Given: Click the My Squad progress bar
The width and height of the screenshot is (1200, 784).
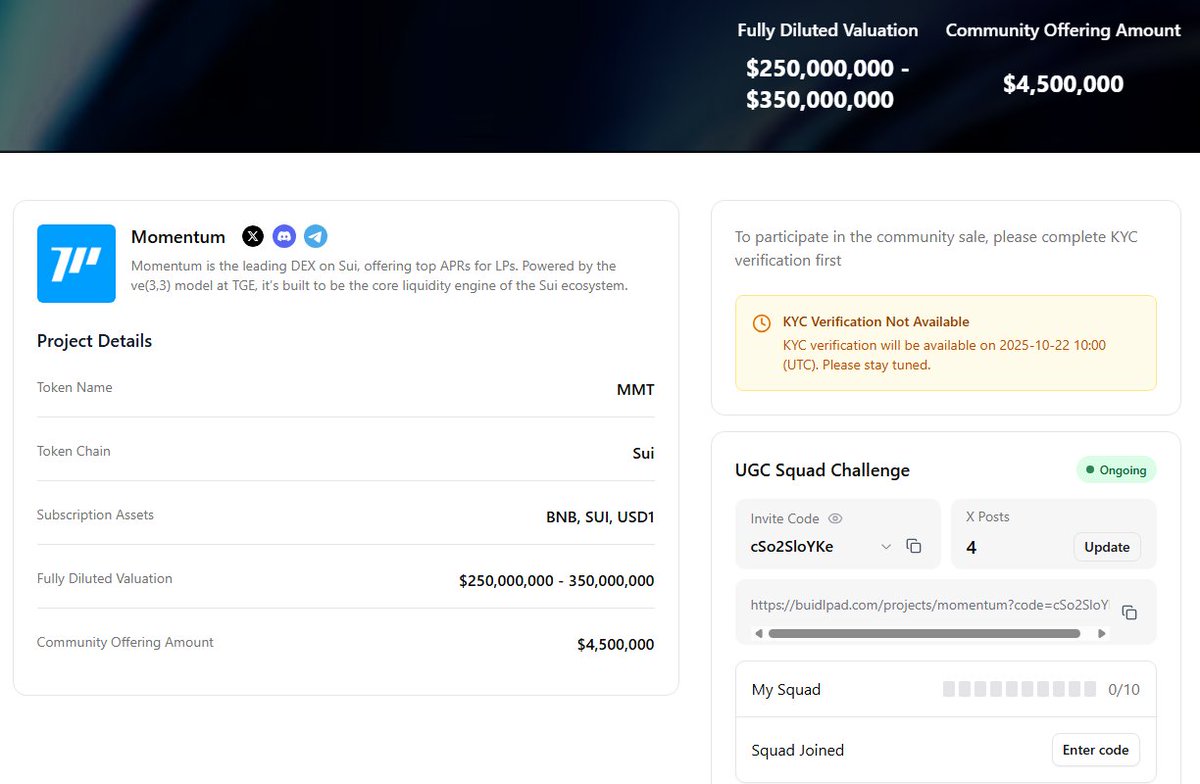Looking at the screenshot, I should coord(1019,689).
